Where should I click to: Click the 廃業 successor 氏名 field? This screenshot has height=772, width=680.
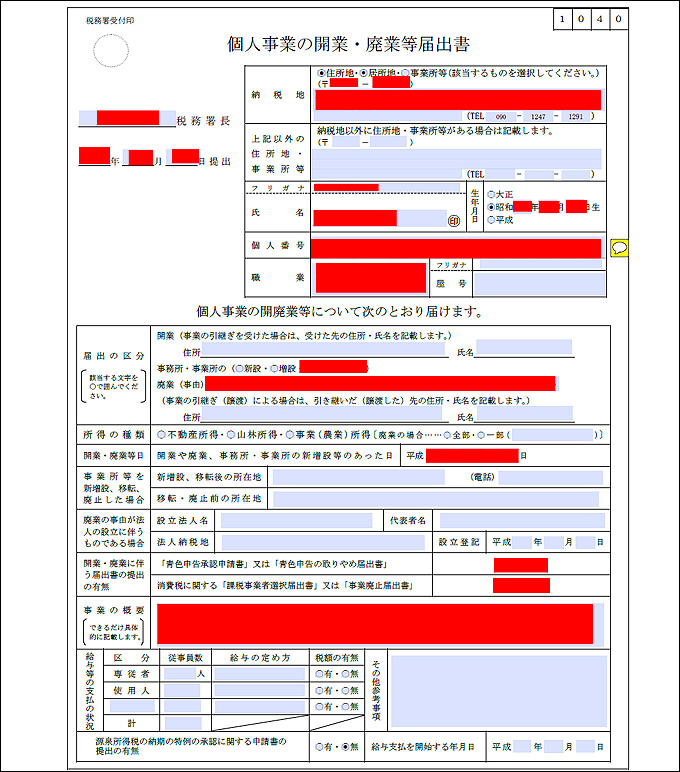[x=524, y=414]
